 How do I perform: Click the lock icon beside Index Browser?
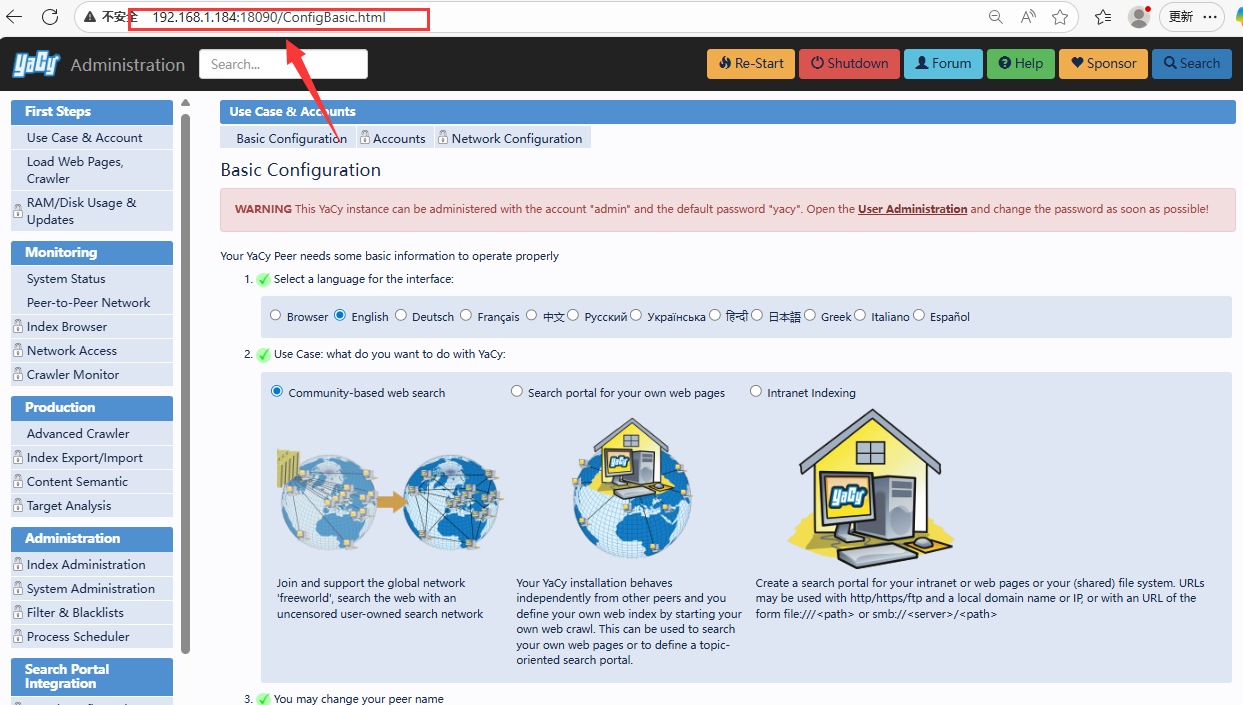[x=18, y=327]
